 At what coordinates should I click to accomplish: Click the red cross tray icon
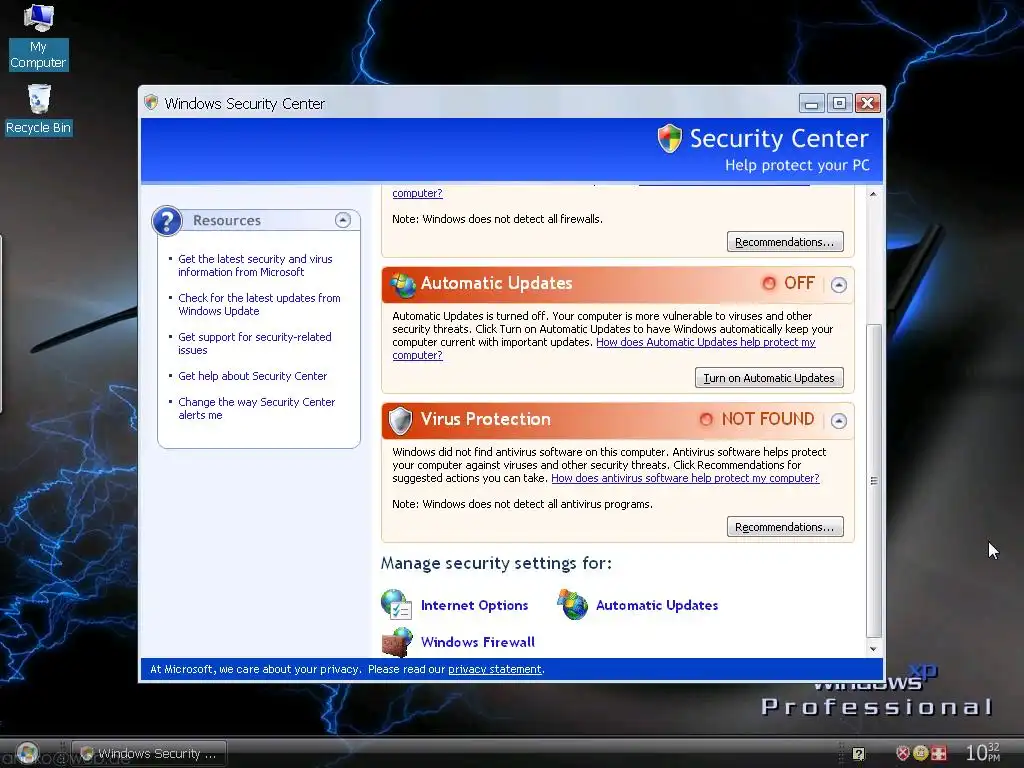(x=938, y=753)
